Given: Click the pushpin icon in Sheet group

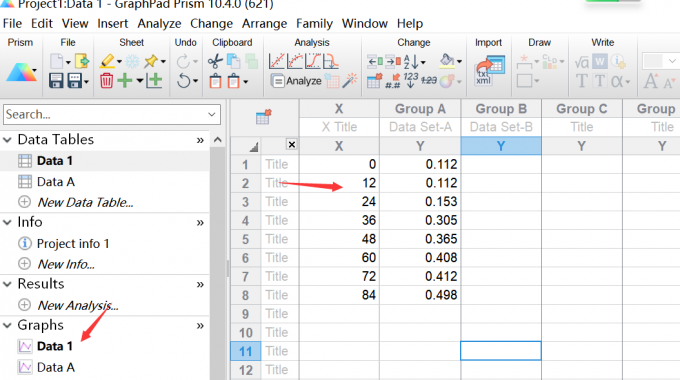Looking at the screenshot, I should (151, 61).
